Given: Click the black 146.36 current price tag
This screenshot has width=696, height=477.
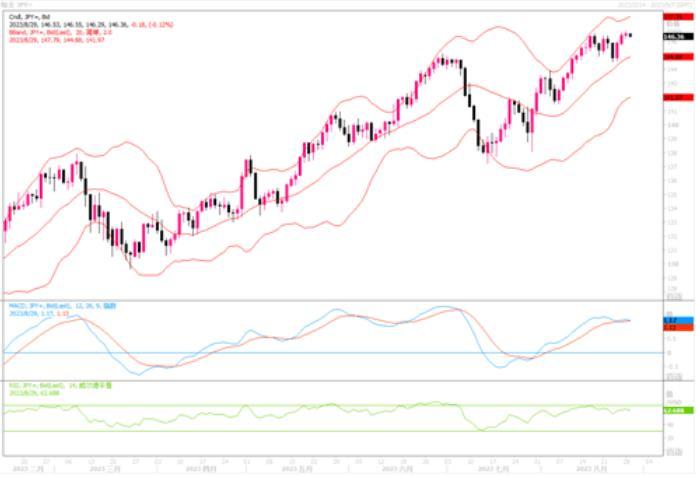Looking at the screenshot, I should click(x=678, y=37).
